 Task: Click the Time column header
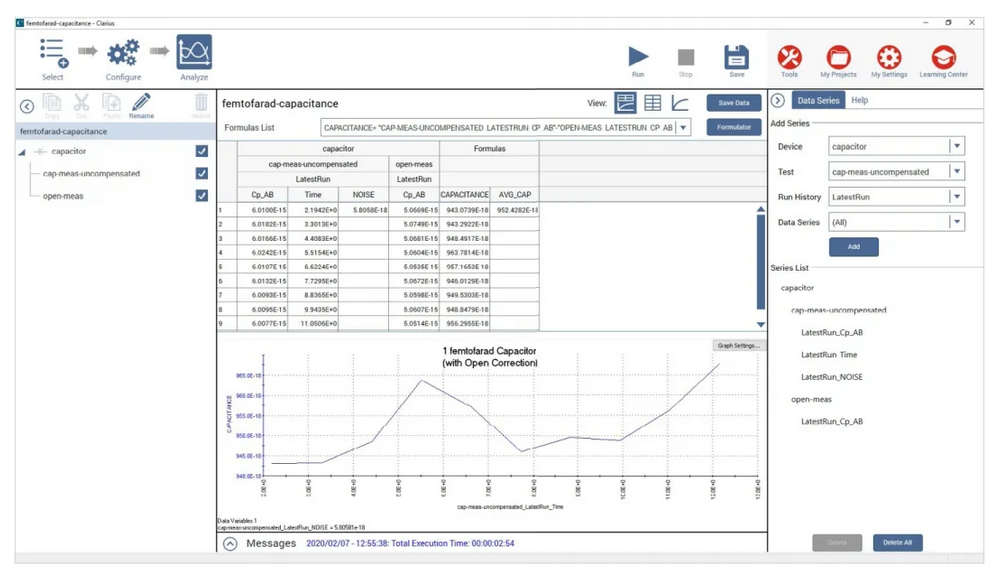[x=313, y=195]
